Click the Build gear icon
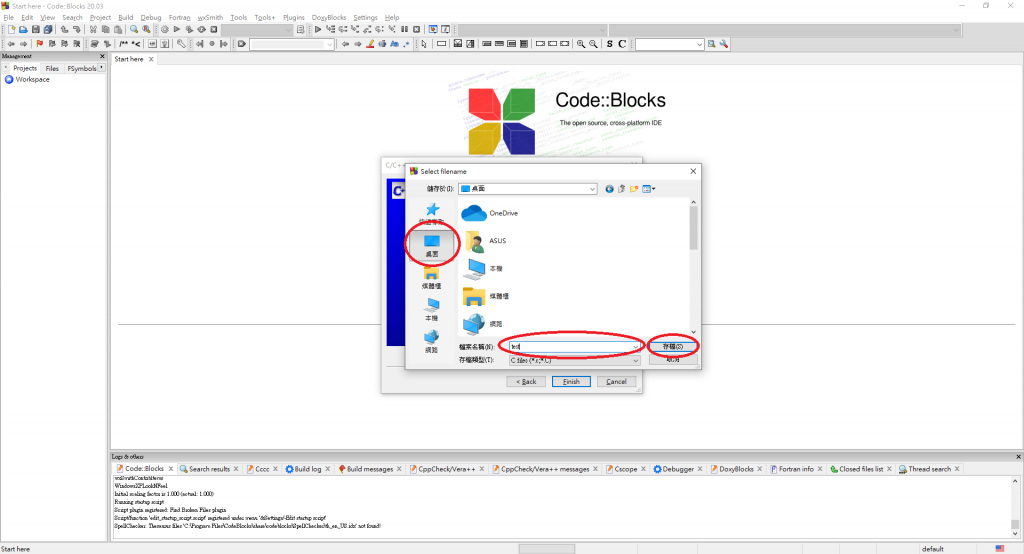The width and height of the screenshot is (1024, 554). pos(165,29)
